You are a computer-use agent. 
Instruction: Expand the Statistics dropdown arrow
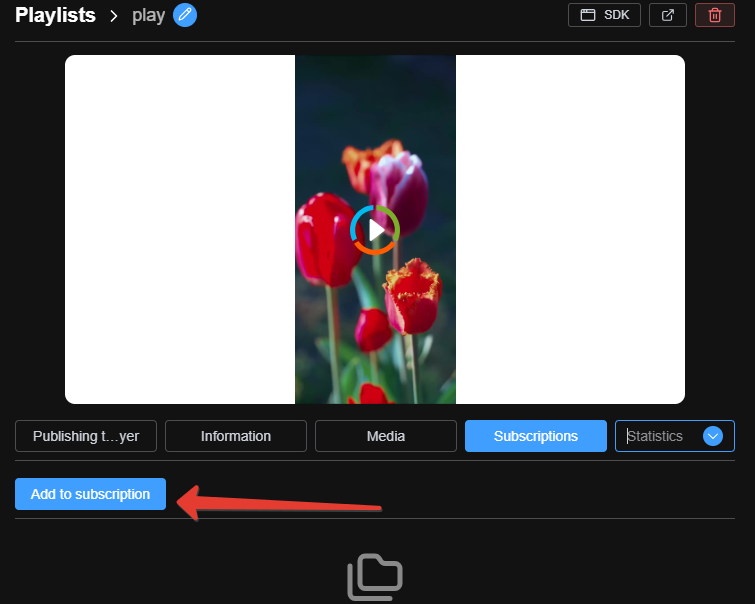point(713,436)
